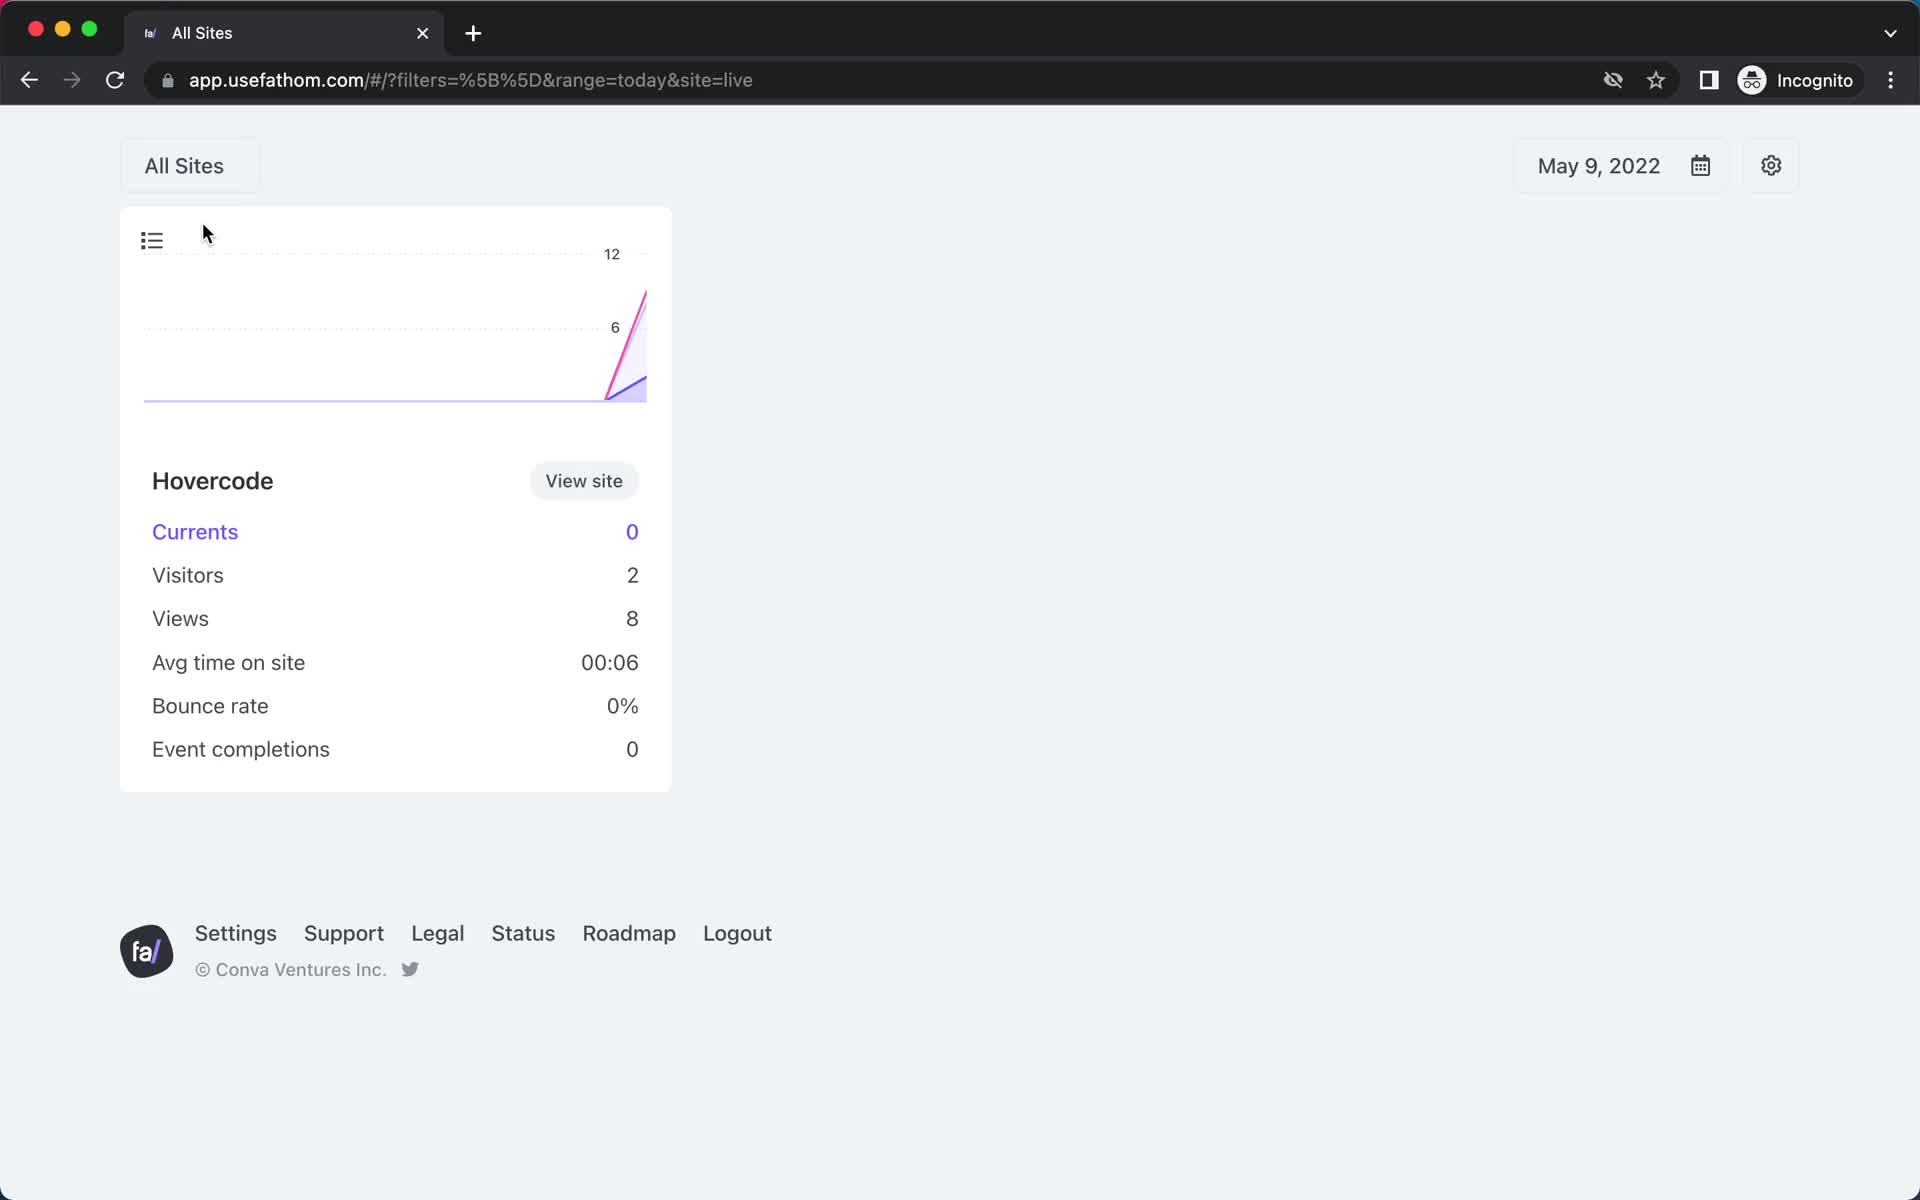Open dashboard settings gear icon
This screenshot has height=1200, width=1920.
1771,166
